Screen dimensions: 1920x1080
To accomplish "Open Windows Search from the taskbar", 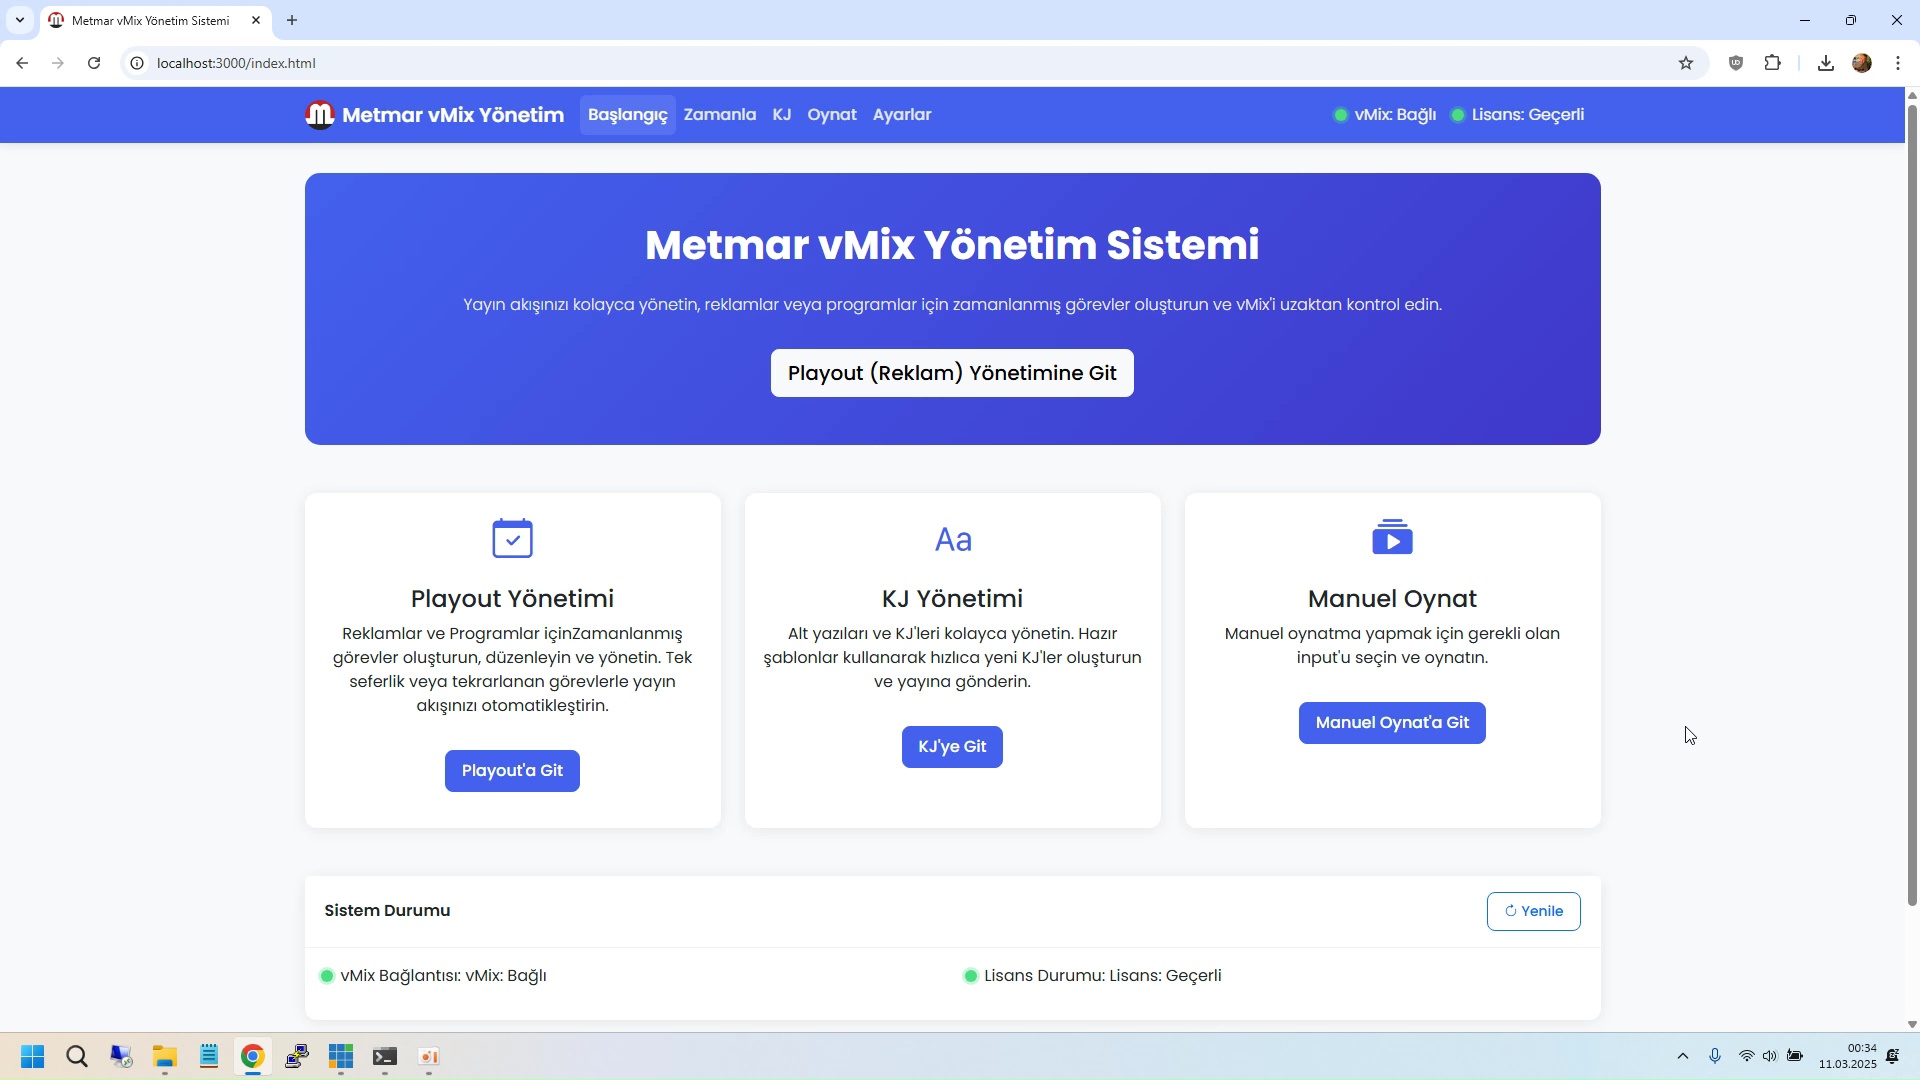I will tap(77, 1057).
